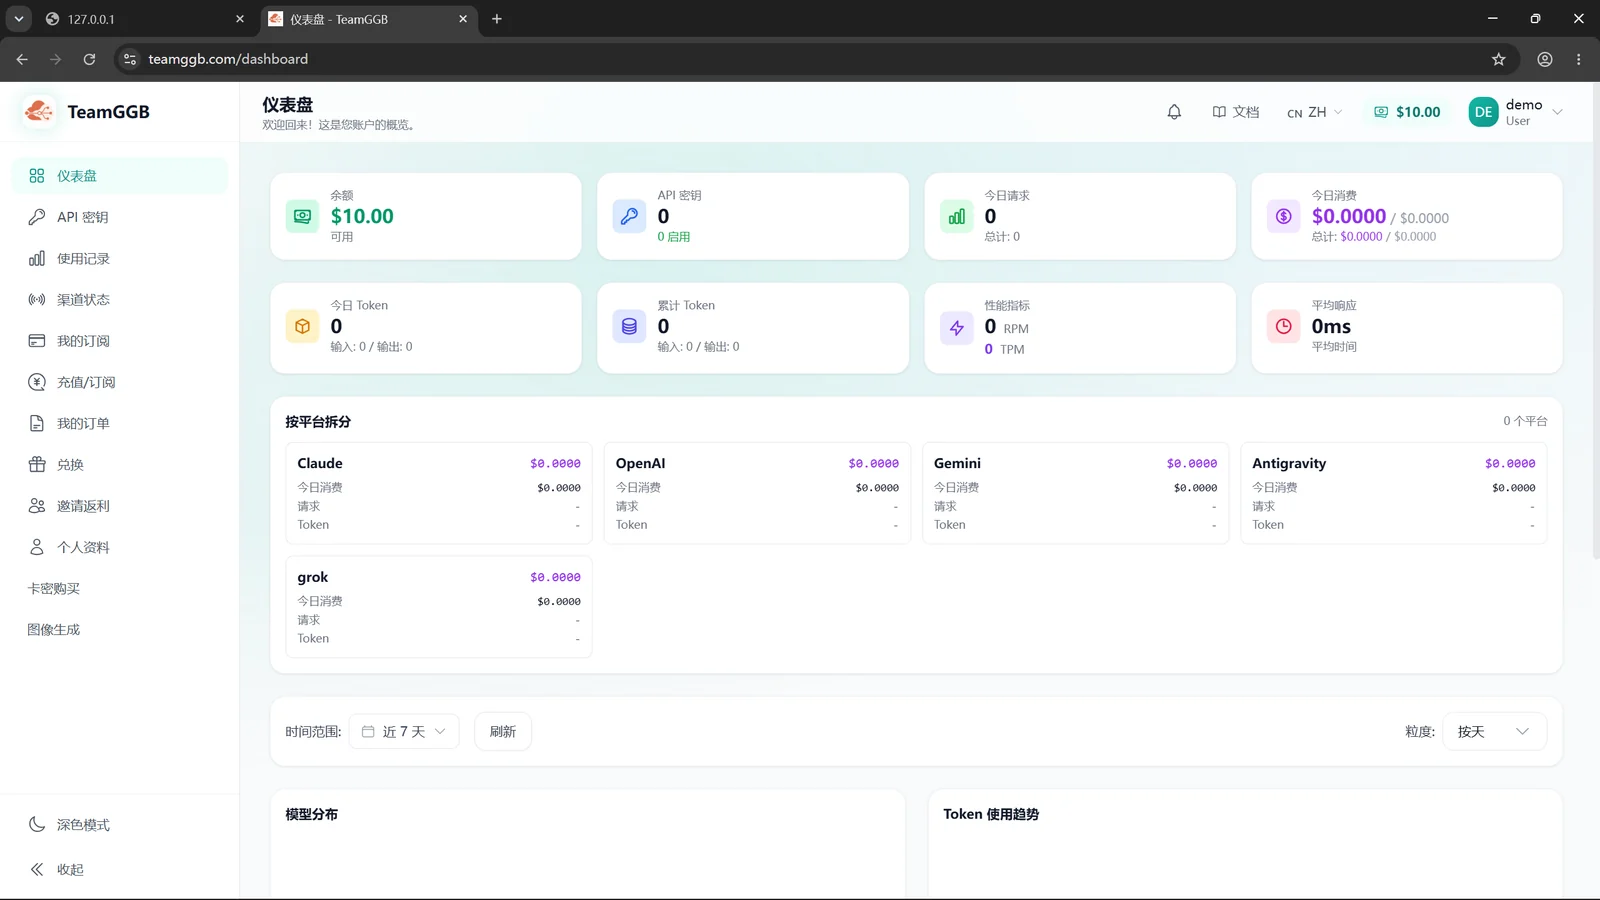Click the $10.00 balance button in header

tap(1407, 112)
